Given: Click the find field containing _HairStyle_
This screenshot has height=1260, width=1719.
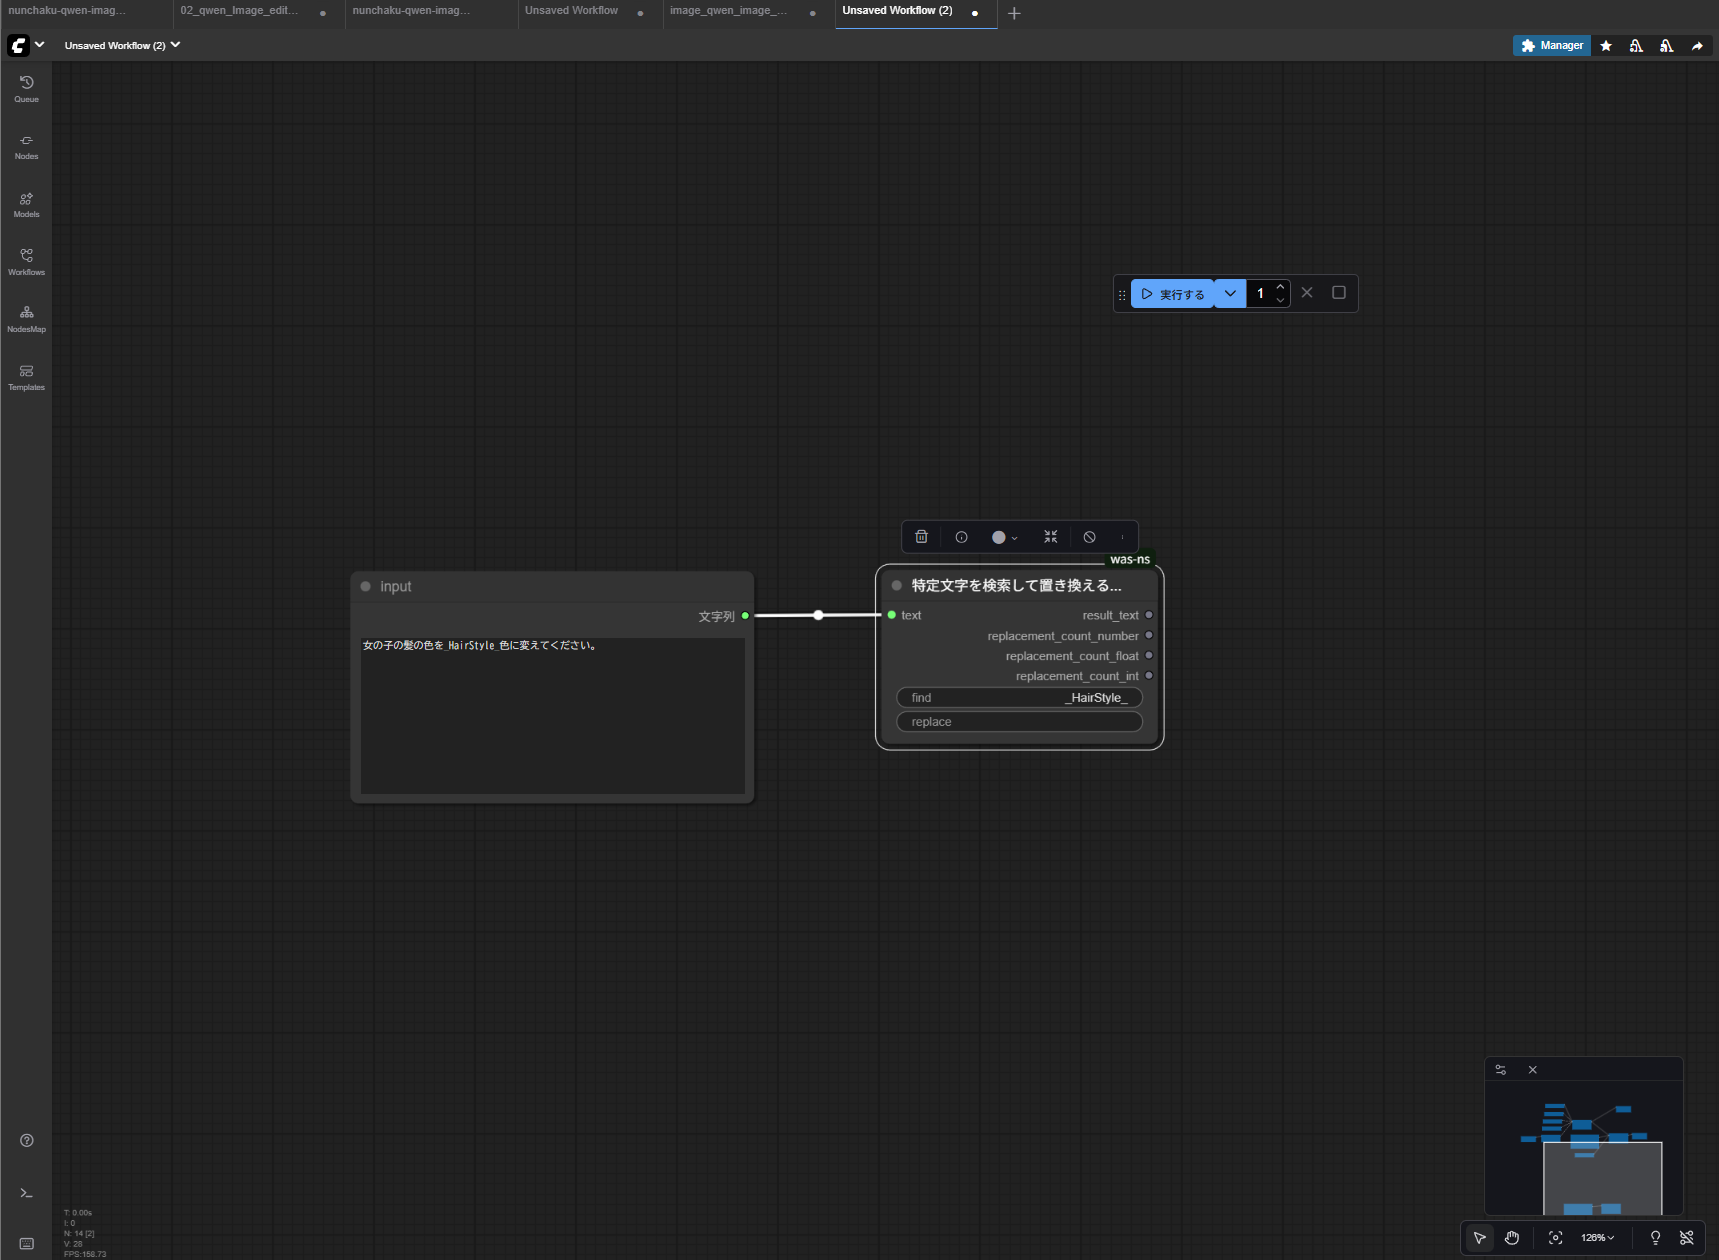Looking at the screenshot, I should pyautogui.click(x=1019, y=698).
